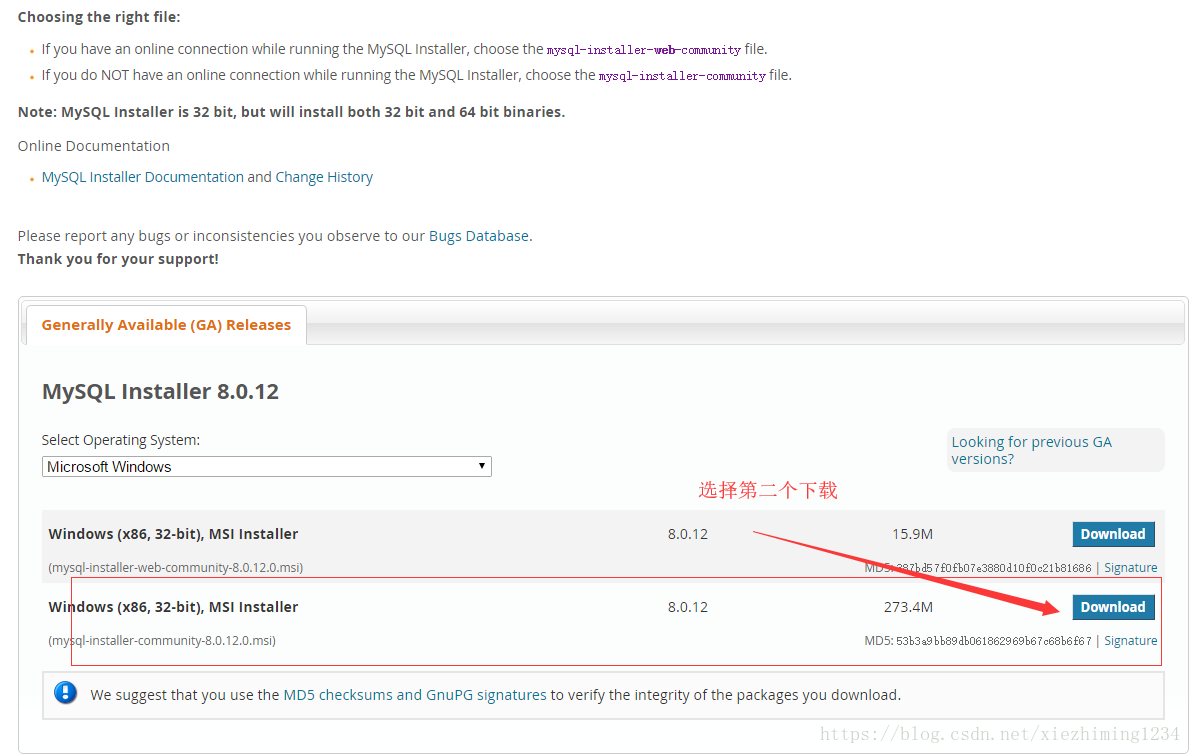Screen dimensions: 1191x754
Task: Click MD5 hash of the 273.4M installer
Action: tap(993, 641)
